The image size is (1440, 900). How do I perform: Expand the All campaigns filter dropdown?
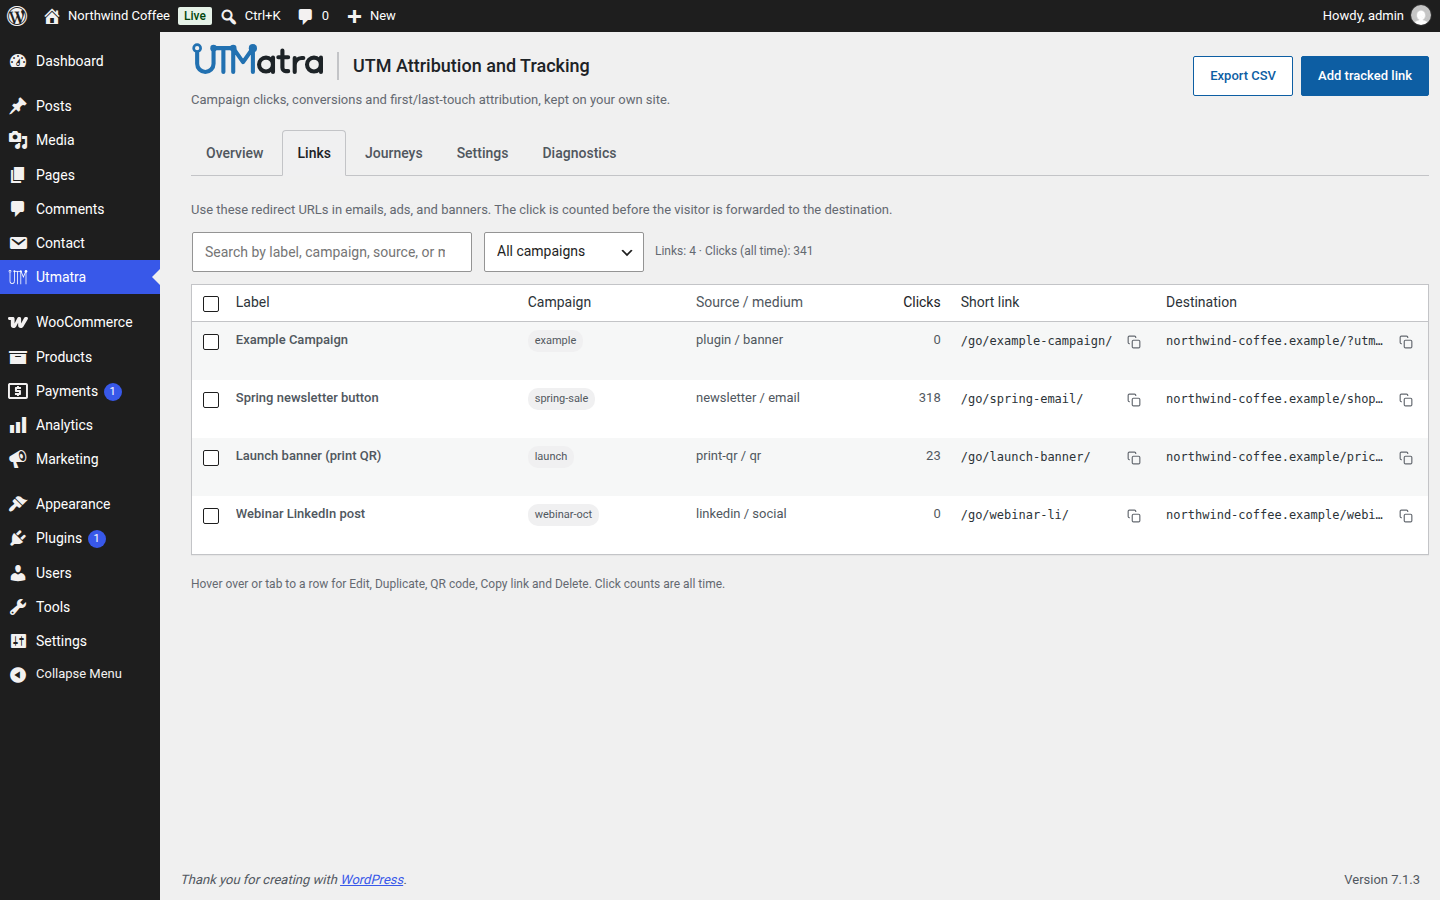tap(564, 252)
